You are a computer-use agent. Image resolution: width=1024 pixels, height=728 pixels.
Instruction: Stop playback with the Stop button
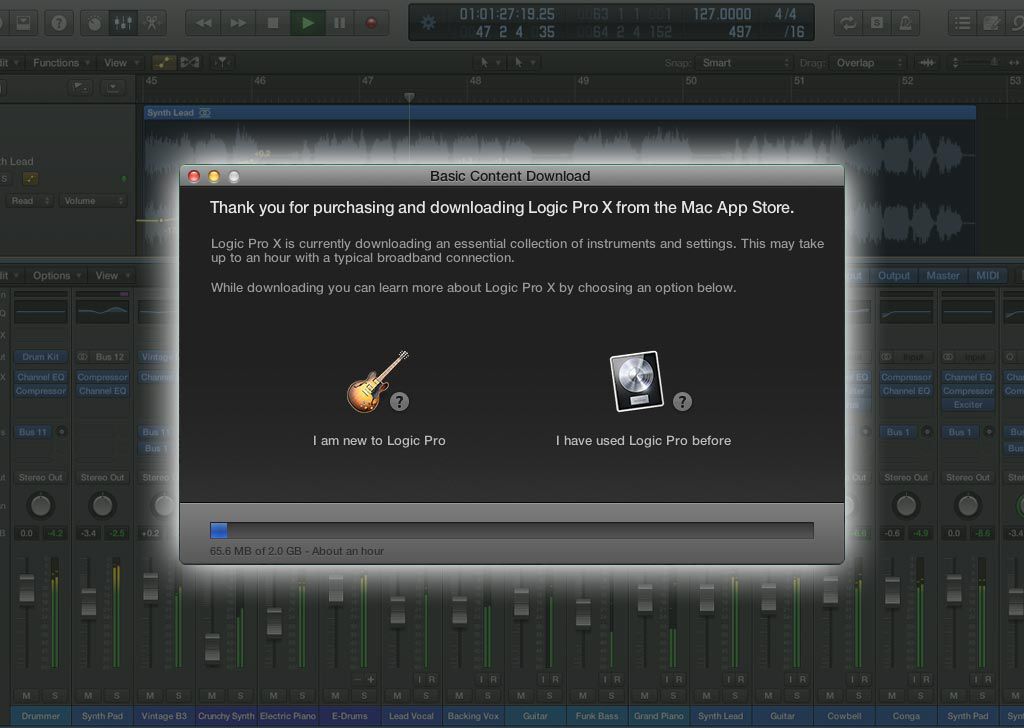(273, 24)
